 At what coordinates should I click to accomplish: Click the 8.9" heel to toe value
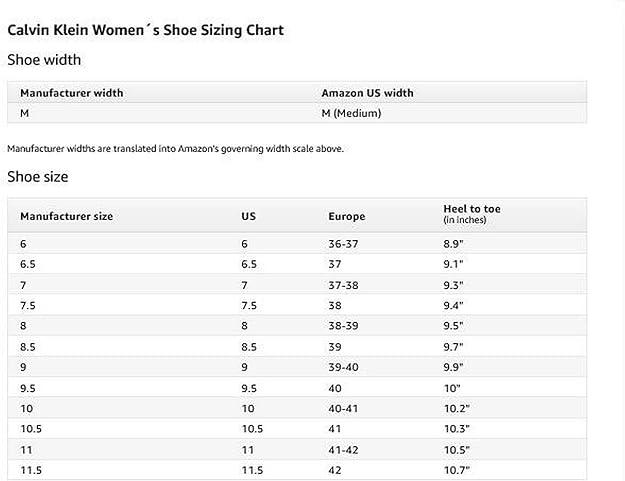pos(453,244)
